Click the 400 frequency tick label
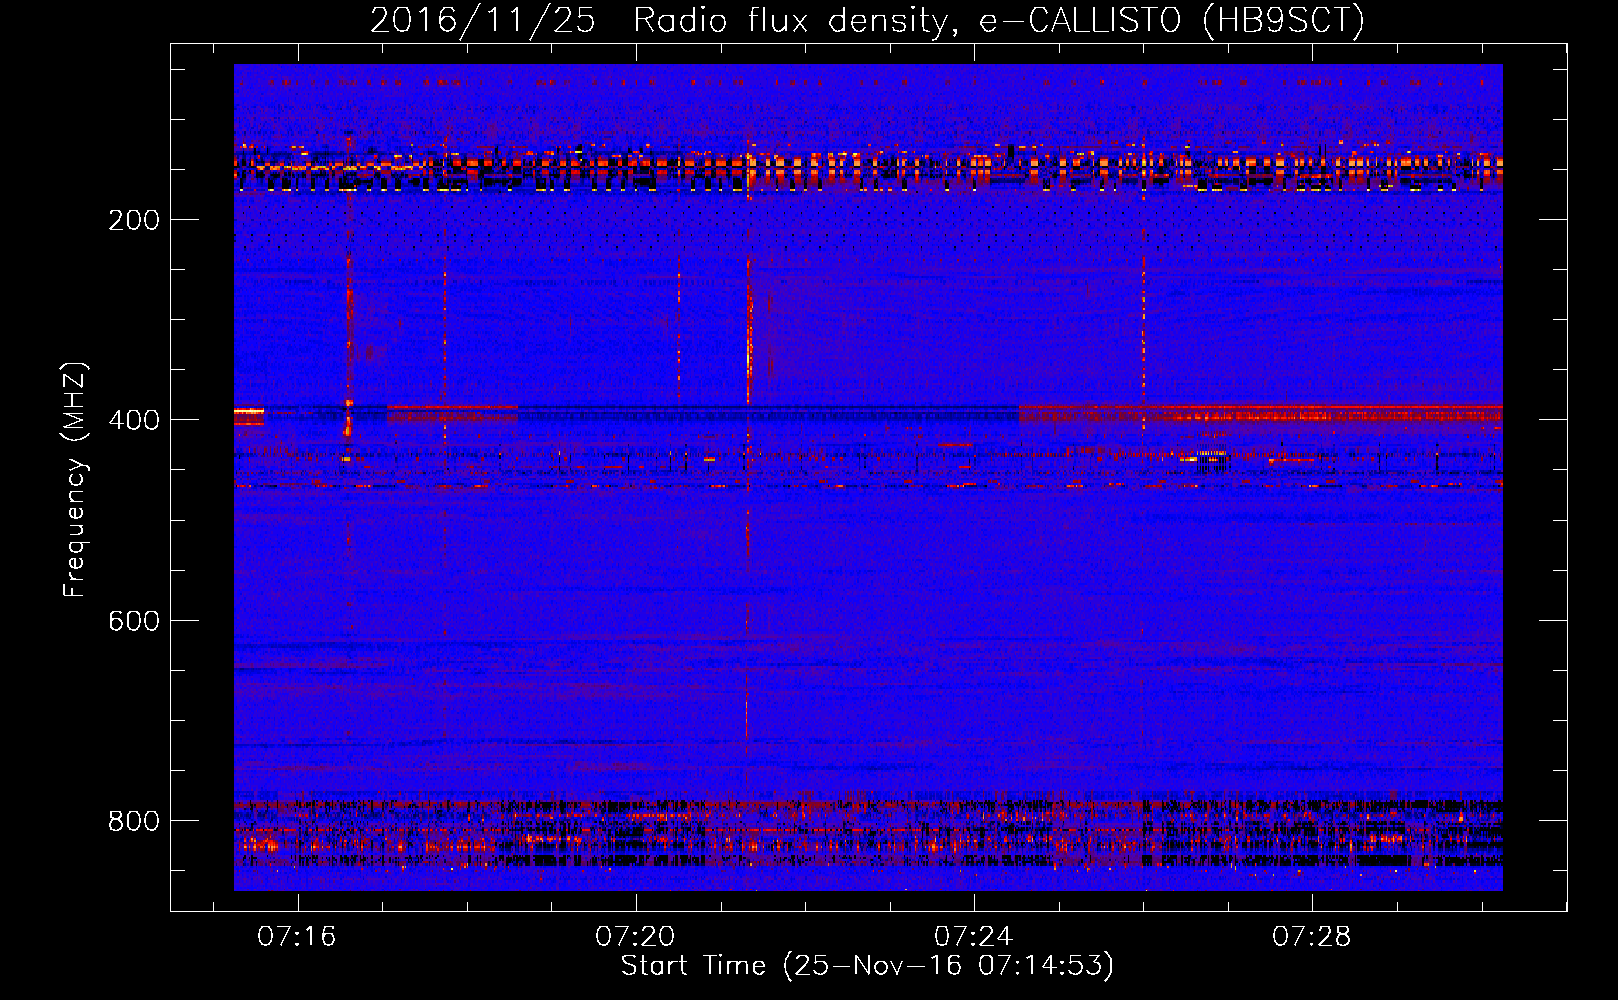This screenshot has width=1618, height=1000. pyautogui.click(x=134, y=420)
